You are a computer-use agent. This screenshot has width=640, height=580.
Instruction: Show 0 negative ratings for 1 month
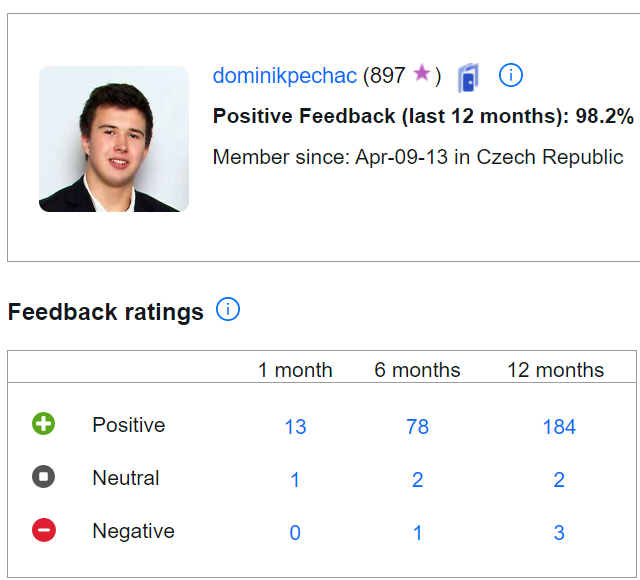tap(295, 533)
